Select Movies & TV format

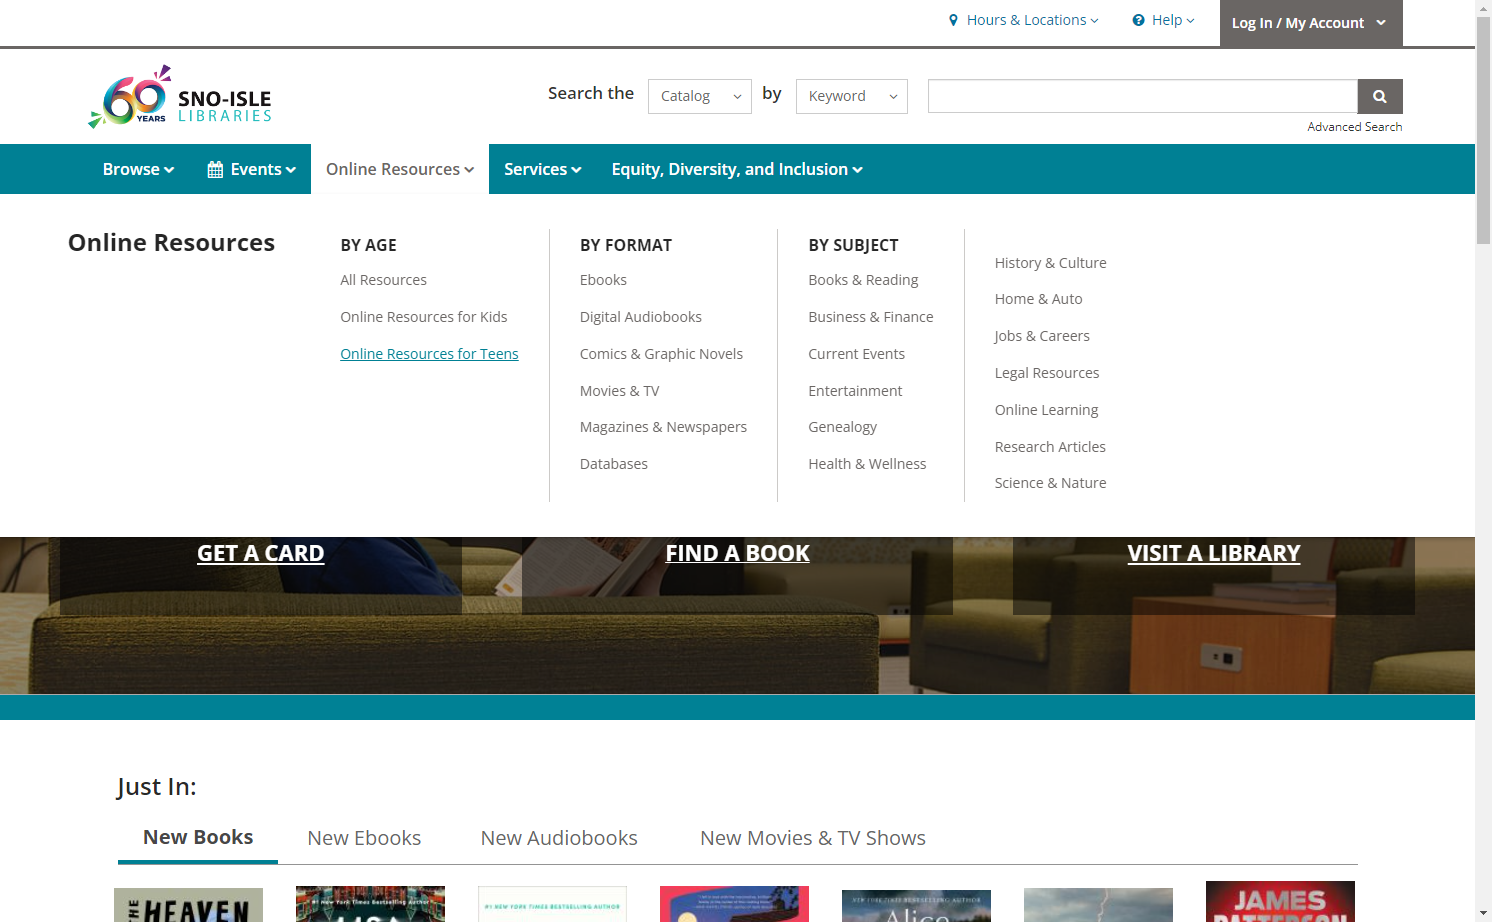point(620,391)
